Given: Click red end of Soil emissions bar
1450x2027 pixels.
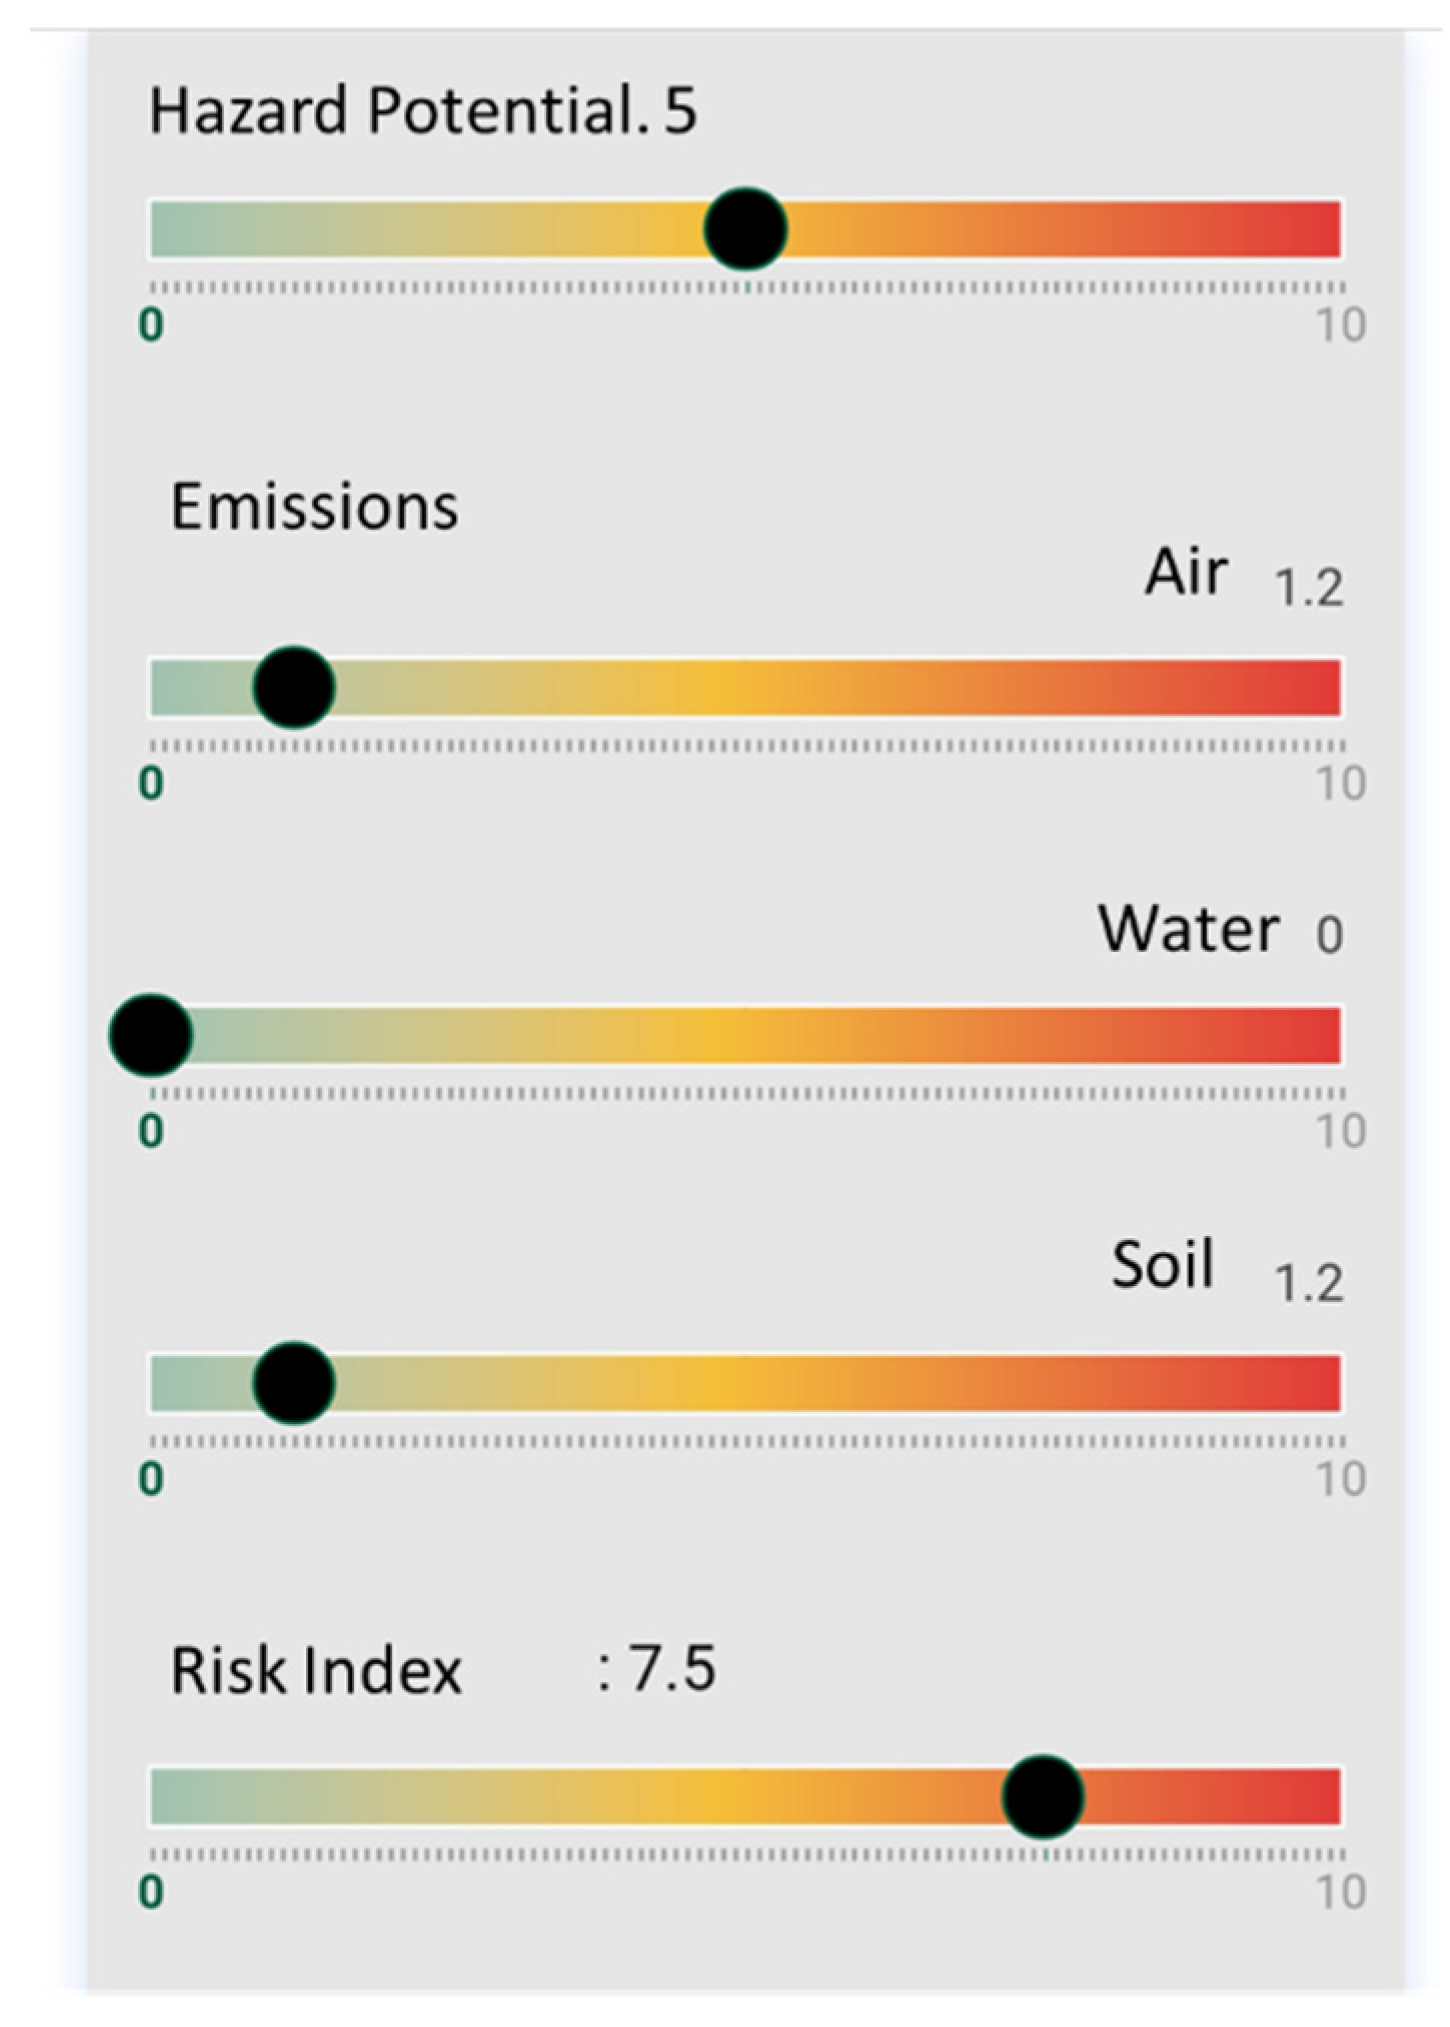Looking at the screenshot, I should (x=1318, y=1383).
